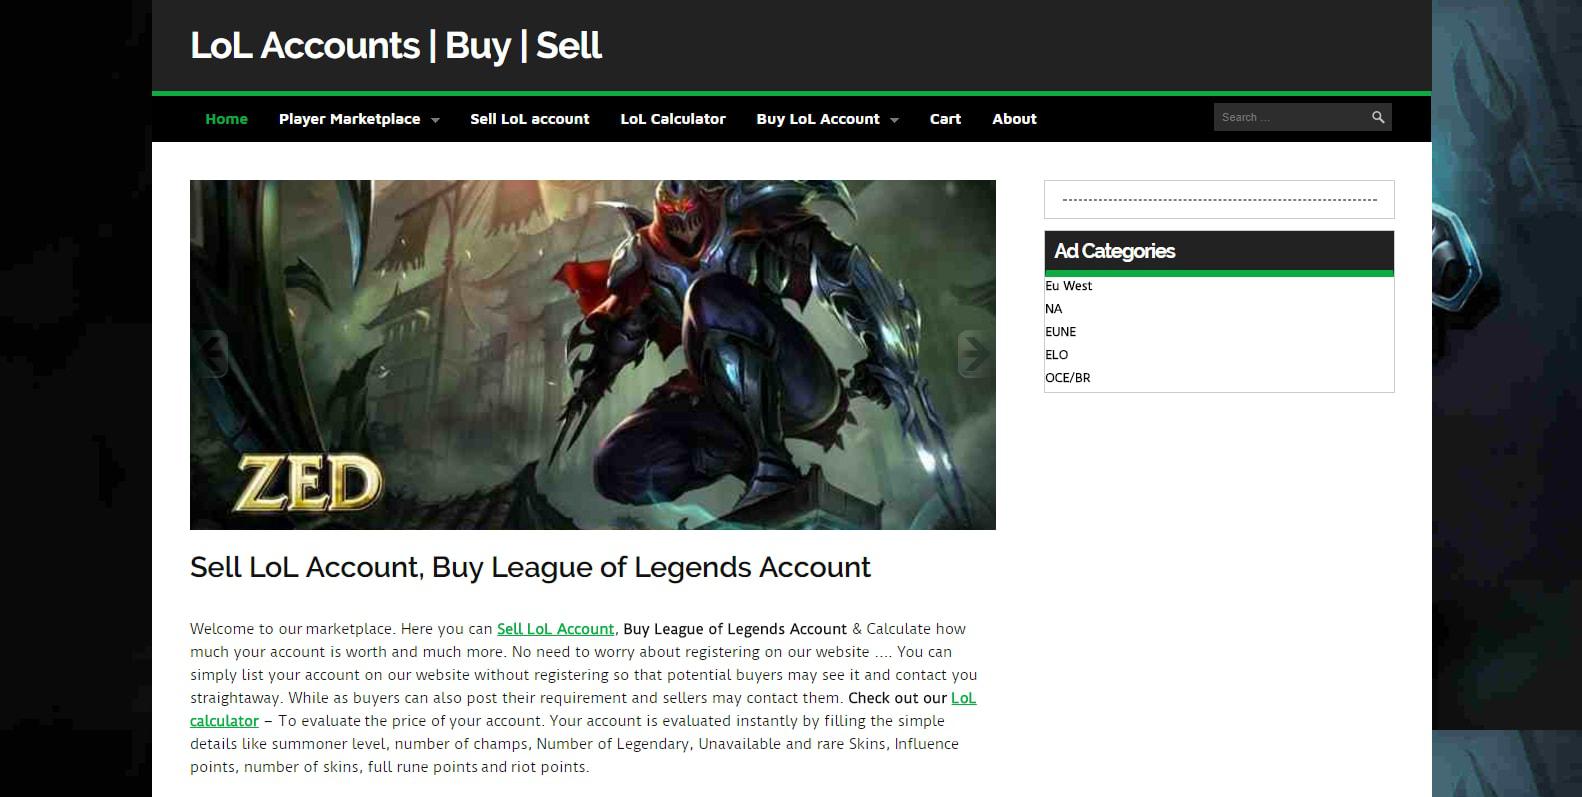Focus the Search input field
1582x797 pixels.
pyautogui.click(x=1290, y=117)
